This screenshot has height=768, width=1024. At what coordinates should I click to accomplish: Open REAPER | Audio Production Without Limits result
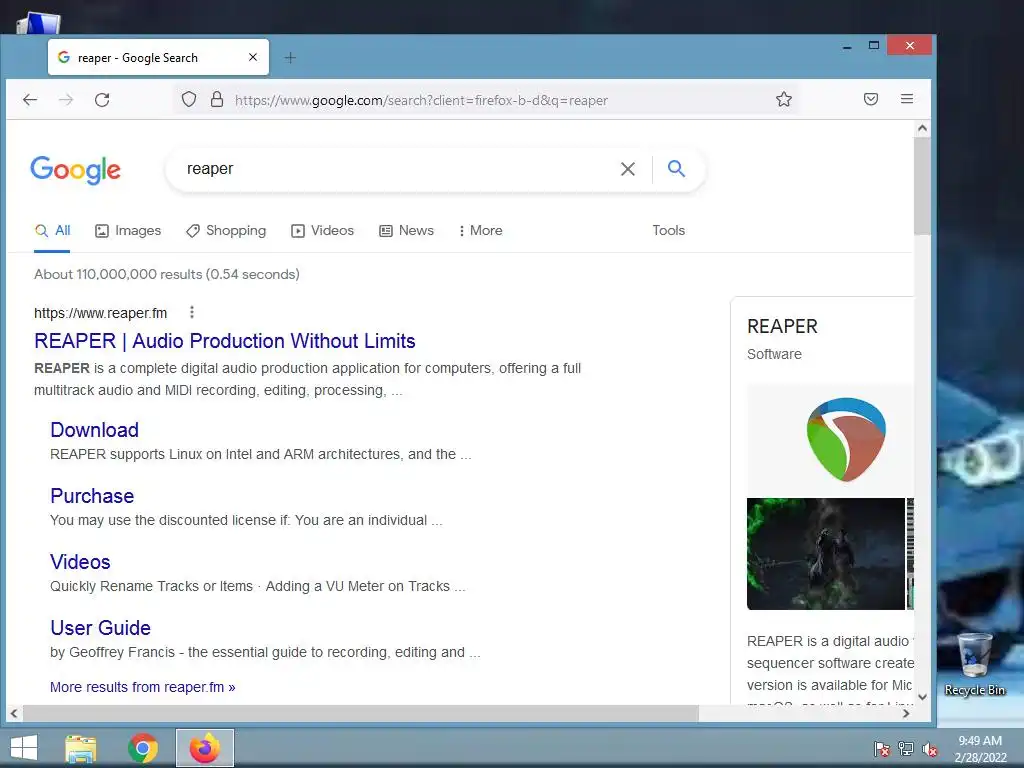225,341
